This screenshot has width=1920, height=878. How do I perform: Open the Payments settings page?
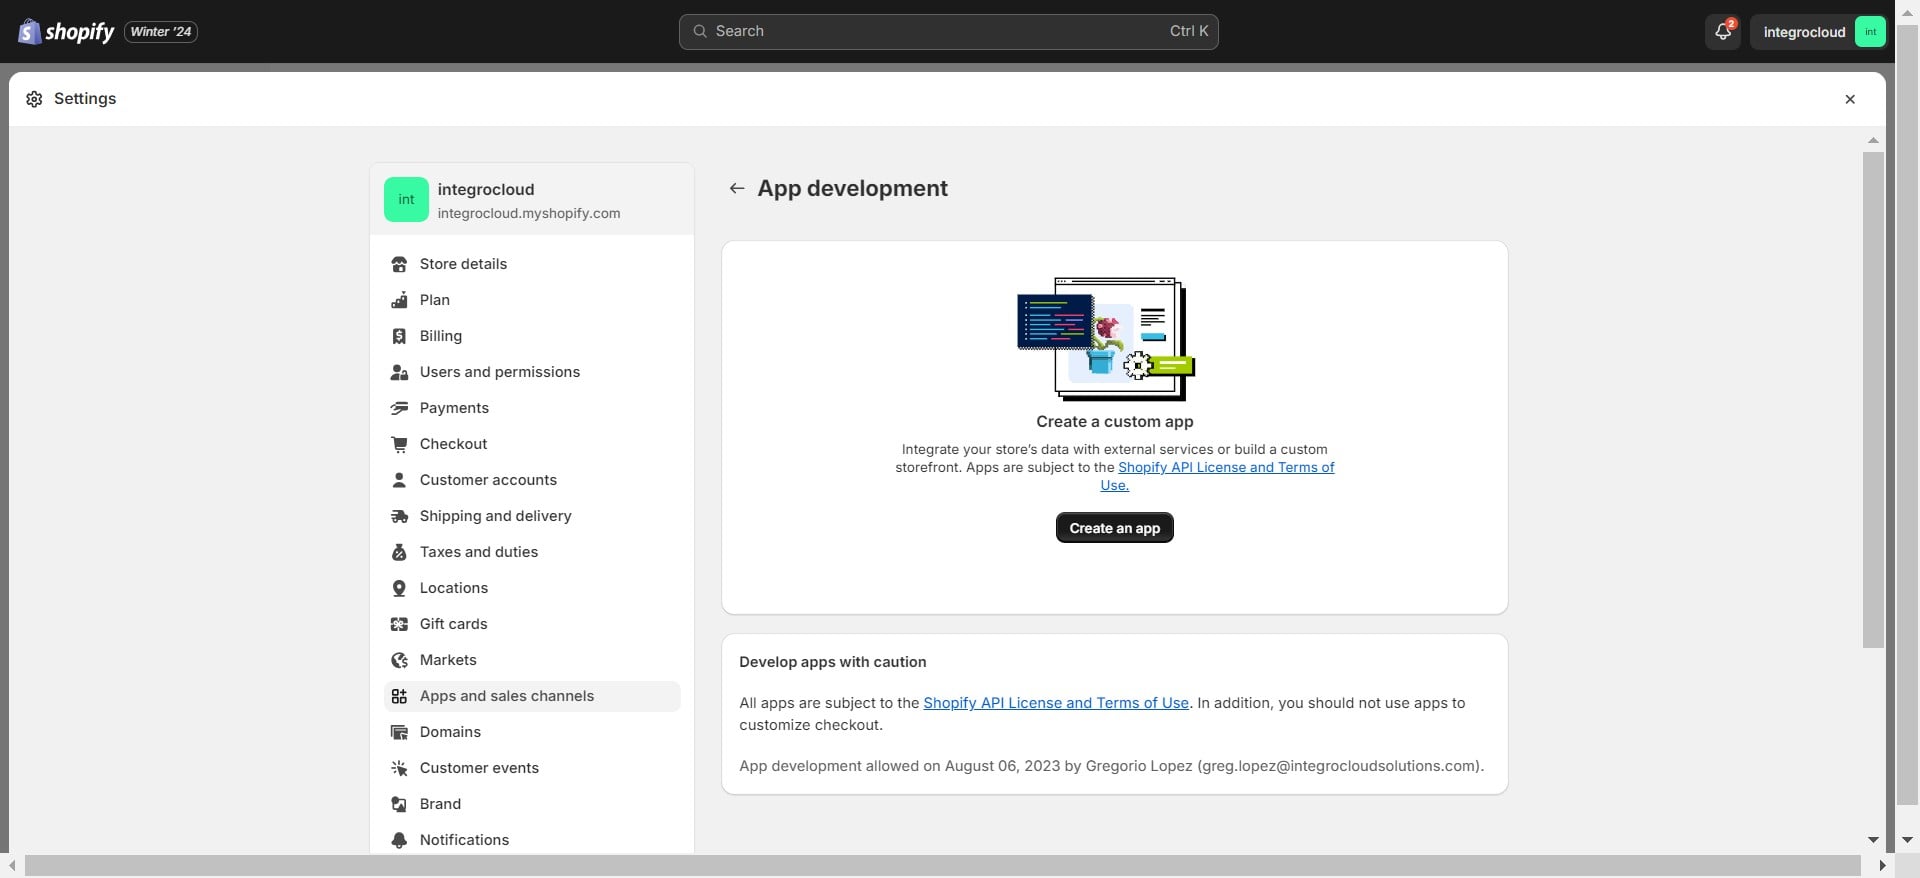click(454, 408)
